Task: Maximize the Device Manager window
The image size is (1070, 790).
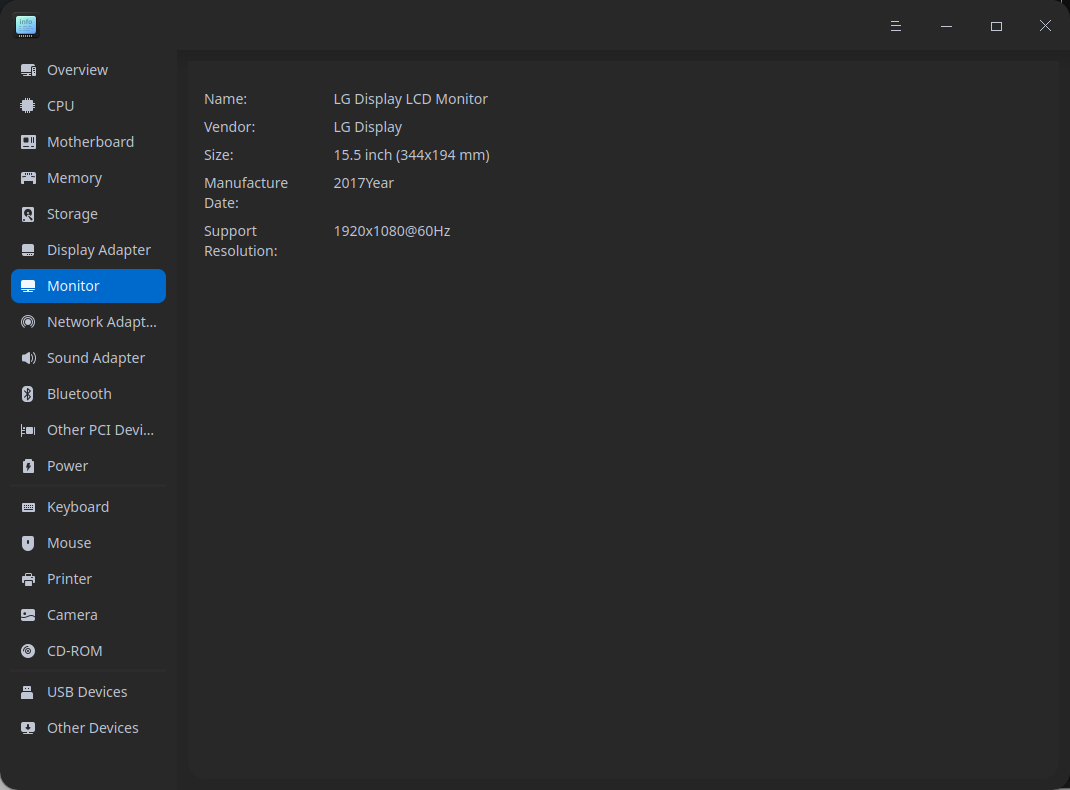Action: point(996,26)
